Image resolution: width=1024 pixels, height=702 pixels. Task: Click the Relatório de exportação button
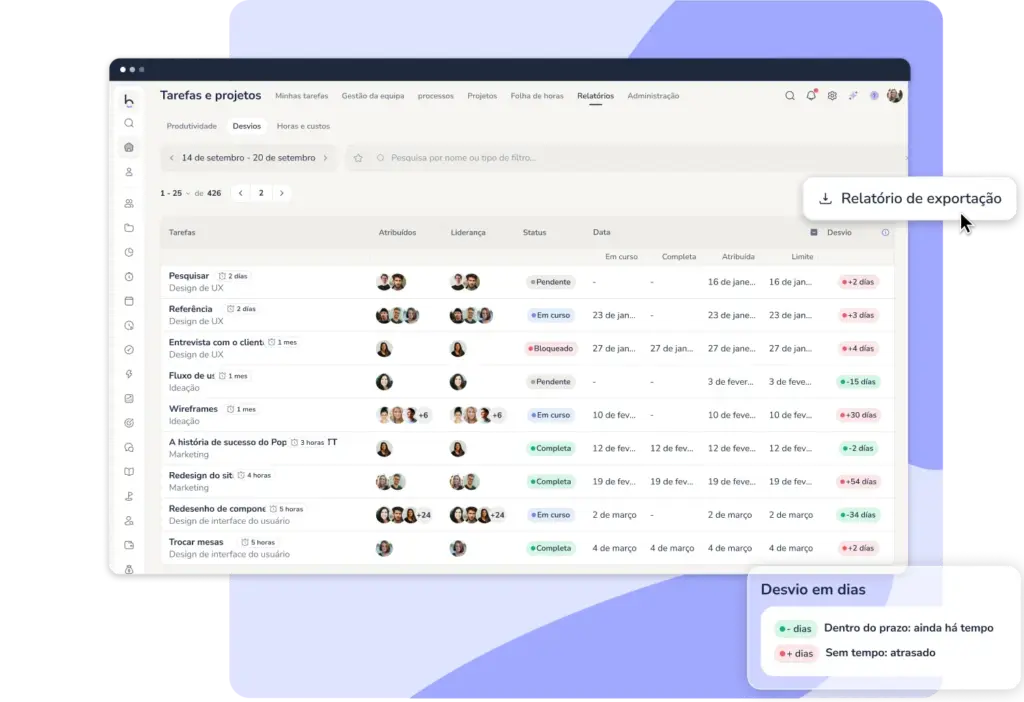click(x=910, y=199)
